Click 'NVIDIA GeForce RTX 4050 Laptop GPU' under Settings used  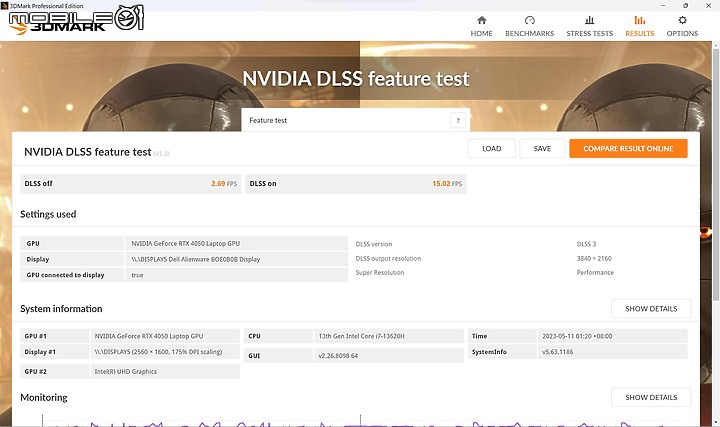tap(186, 243)
